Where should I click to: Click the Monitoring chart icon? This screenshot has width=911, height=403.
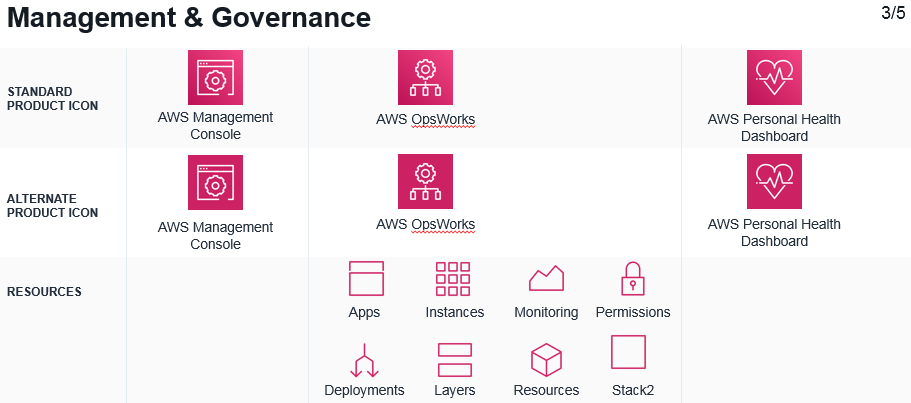[546, 279]
